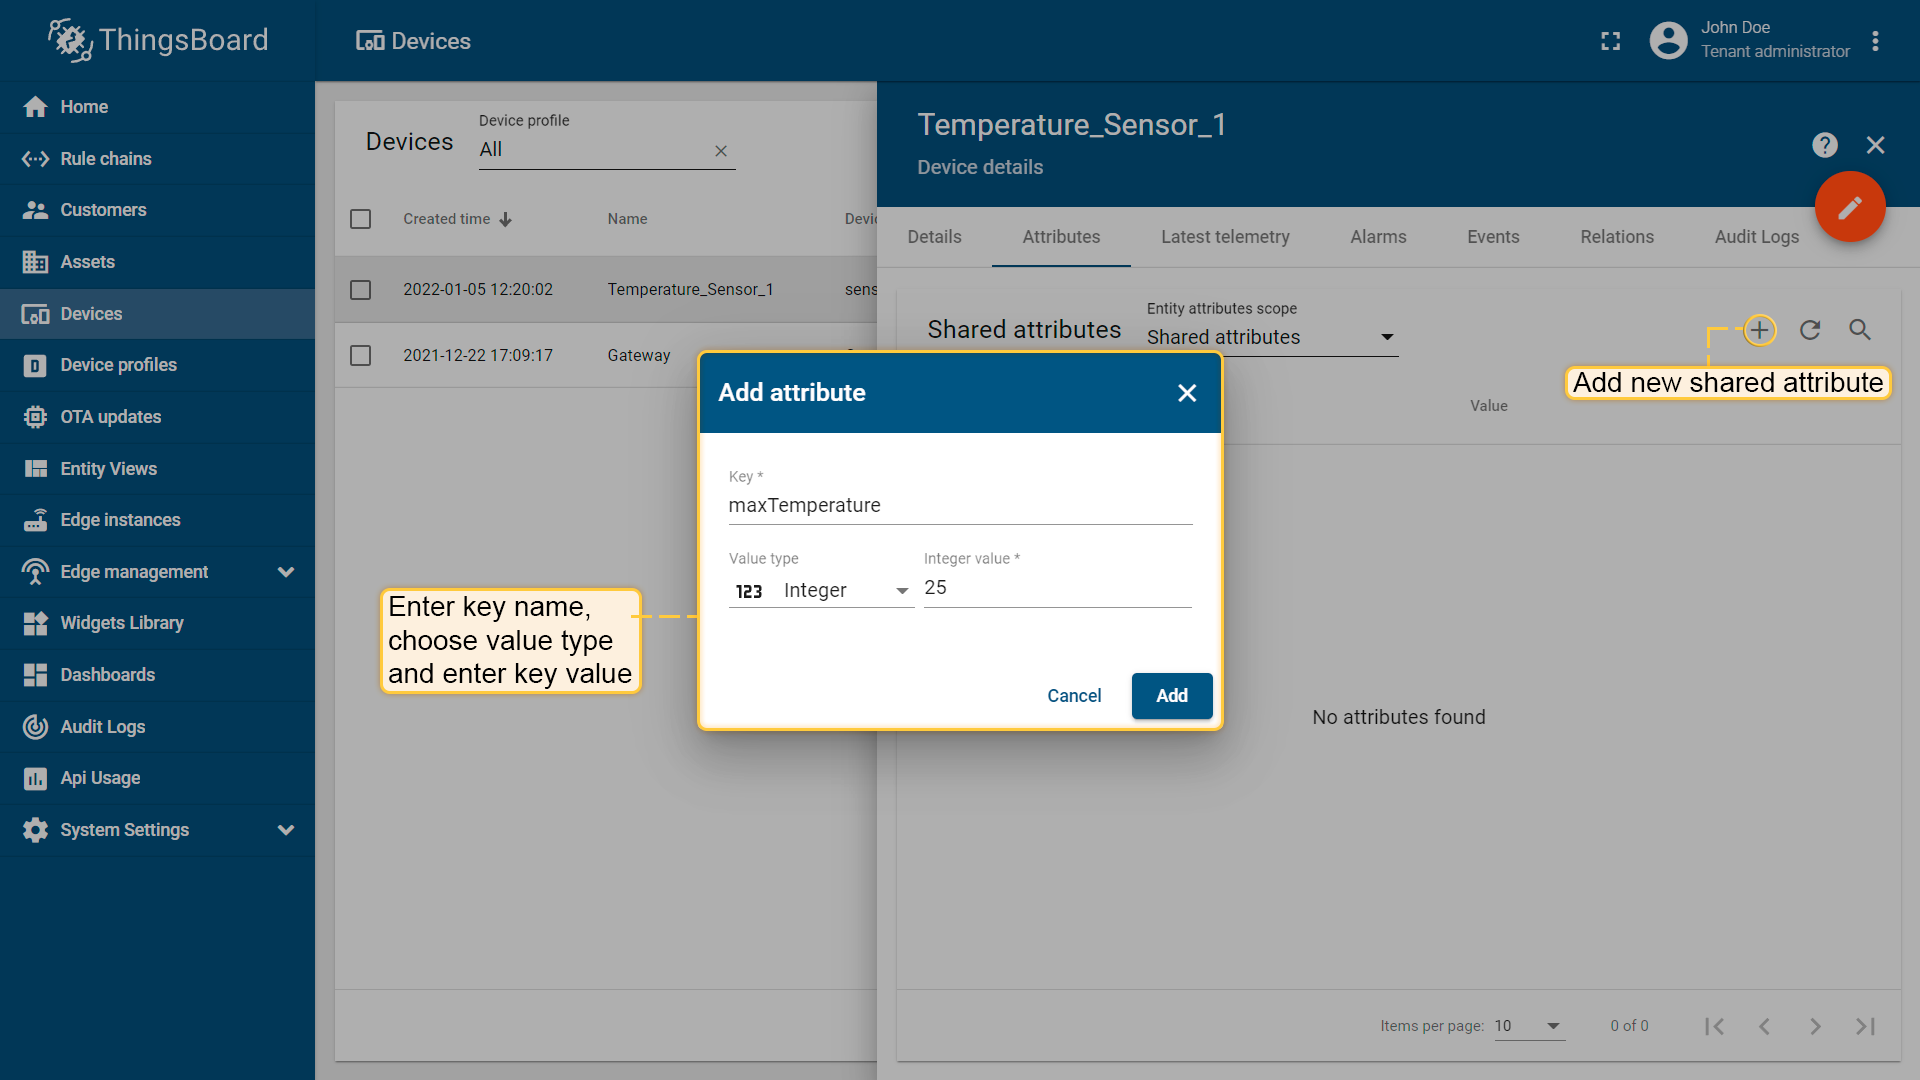The height and width of the screenshot is (1080, 1920).
Task: Open the user menu three-dot icon
Action: tap(1875, 41)
